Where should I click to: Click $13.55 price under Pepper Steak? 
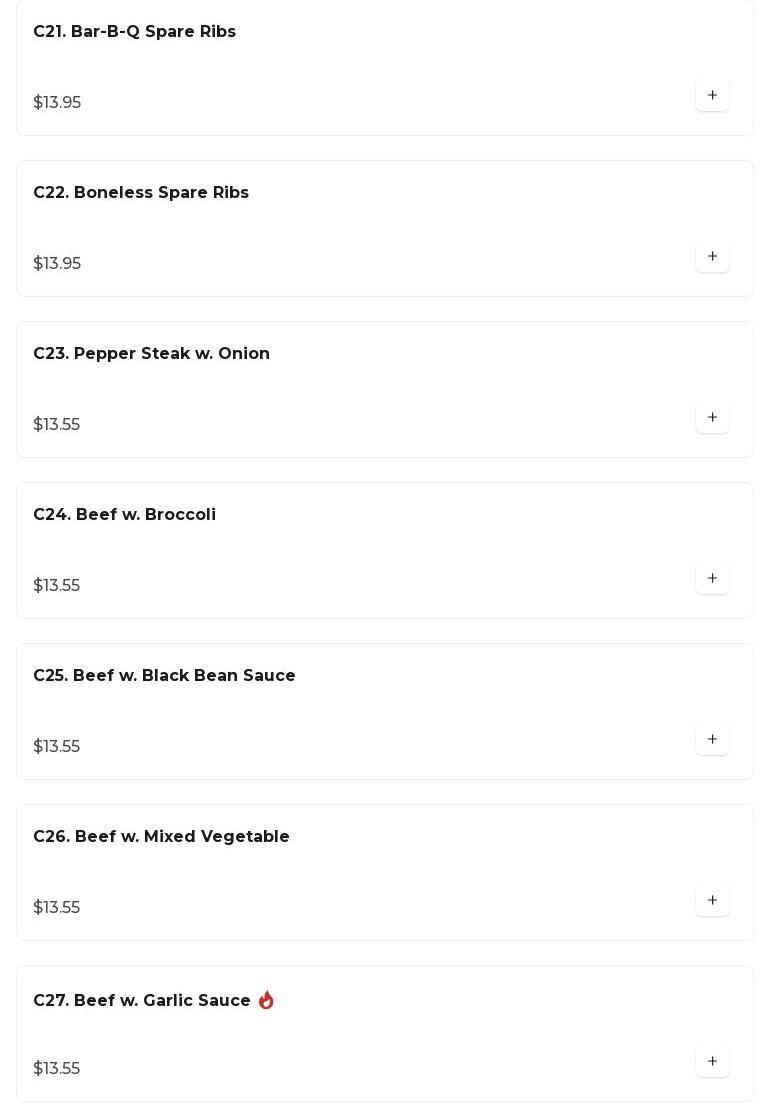point(56,425)
